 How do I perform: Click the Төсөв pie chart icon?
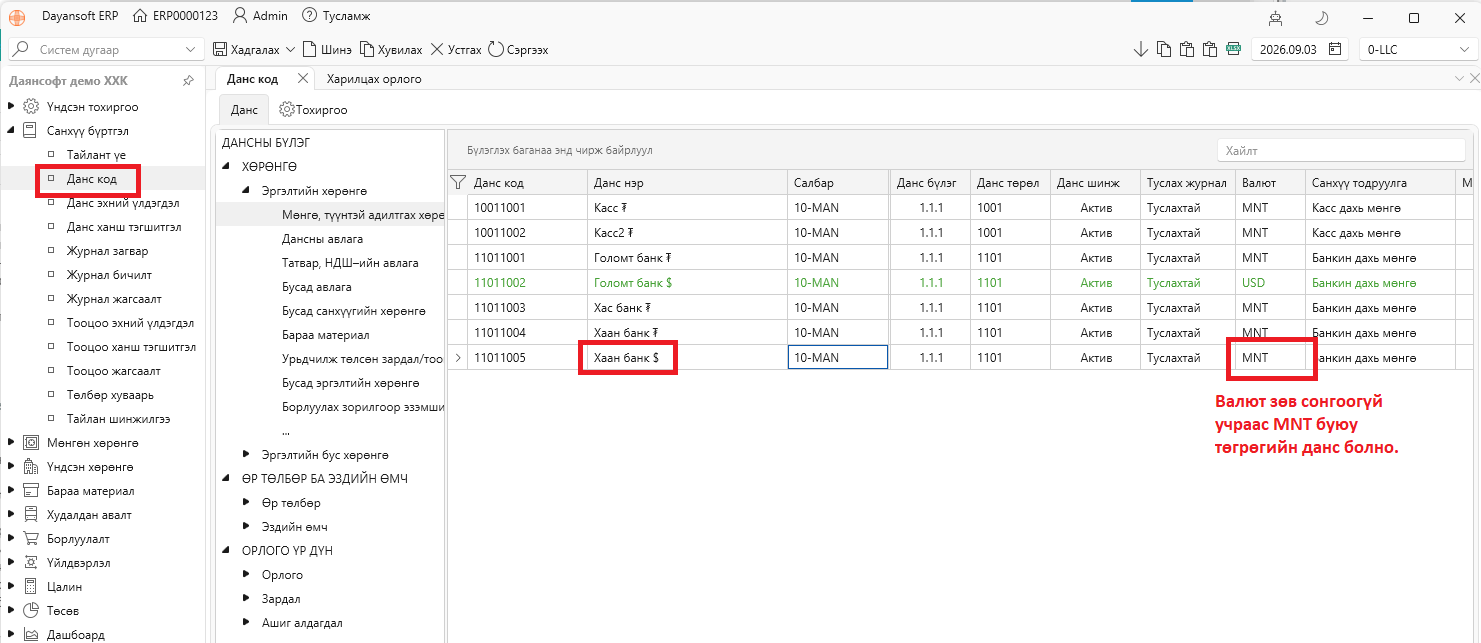[30, 610]
